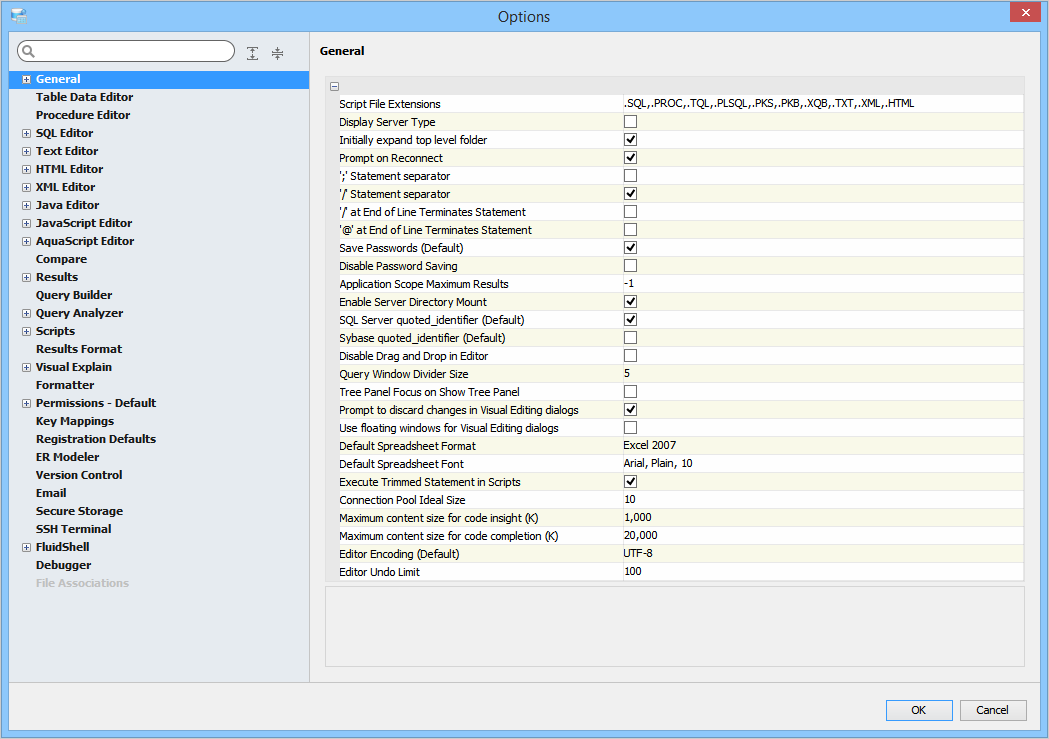This screenshot has height=739, width=1049.
Task: Open the Default Spreadsheet Format value dropdown
Action: tap(821, 446)
